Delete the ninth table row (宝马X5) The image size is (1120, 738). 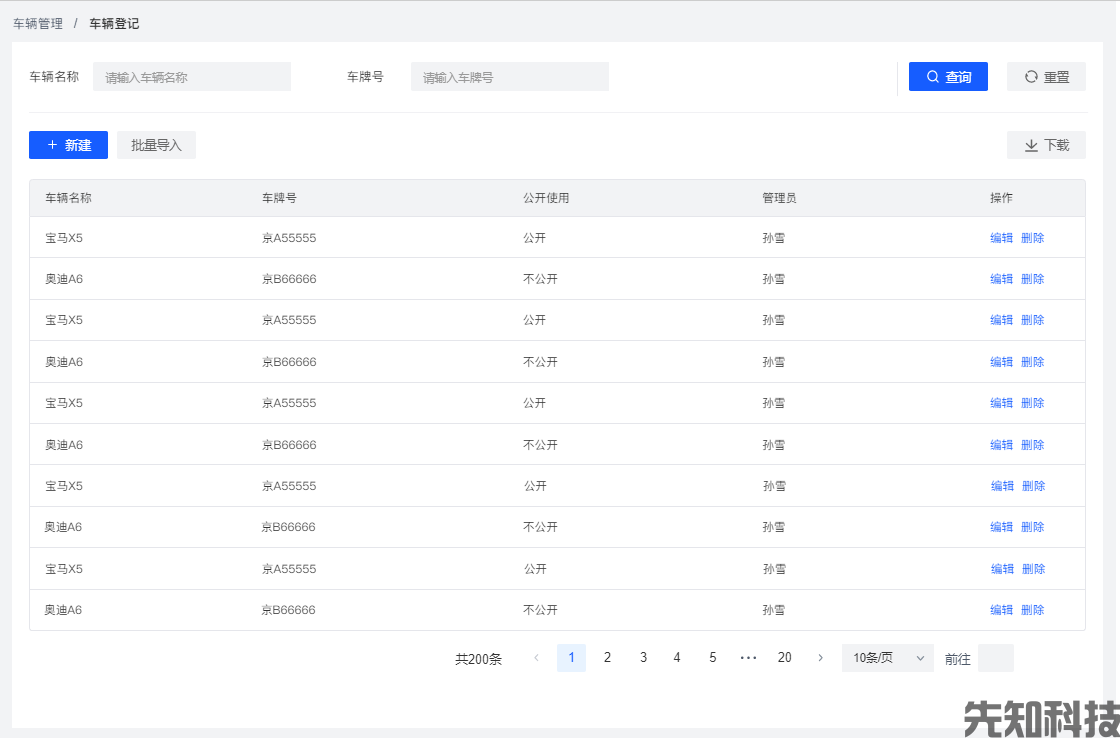click(x=1034, y=569)
